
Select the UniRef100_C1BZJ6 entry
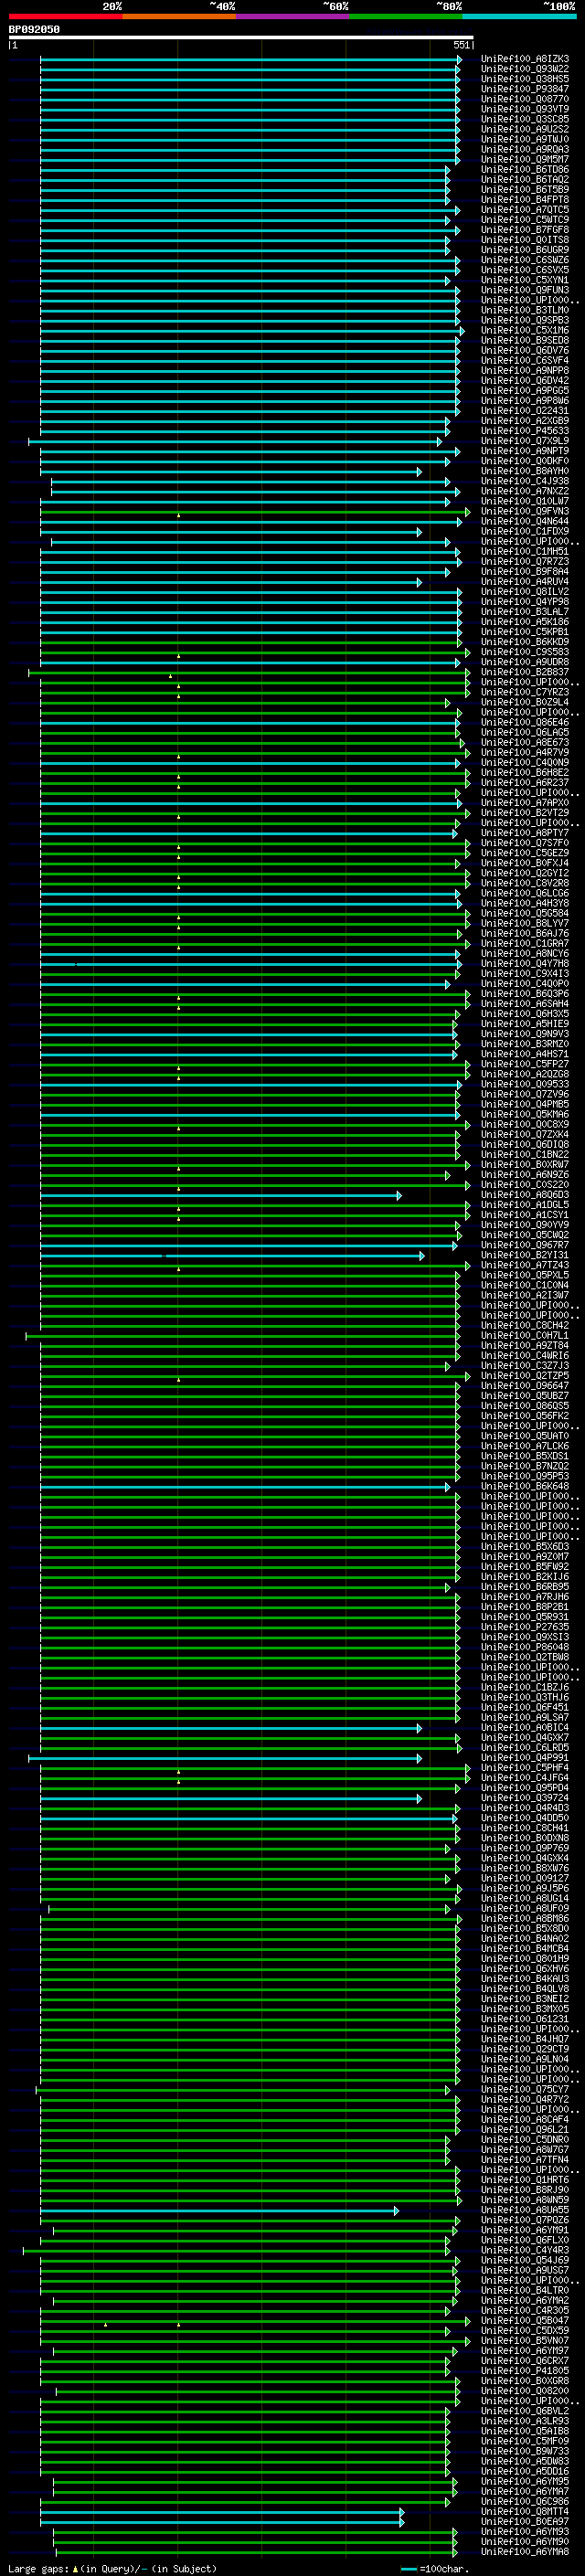(x=525, y=1687)
